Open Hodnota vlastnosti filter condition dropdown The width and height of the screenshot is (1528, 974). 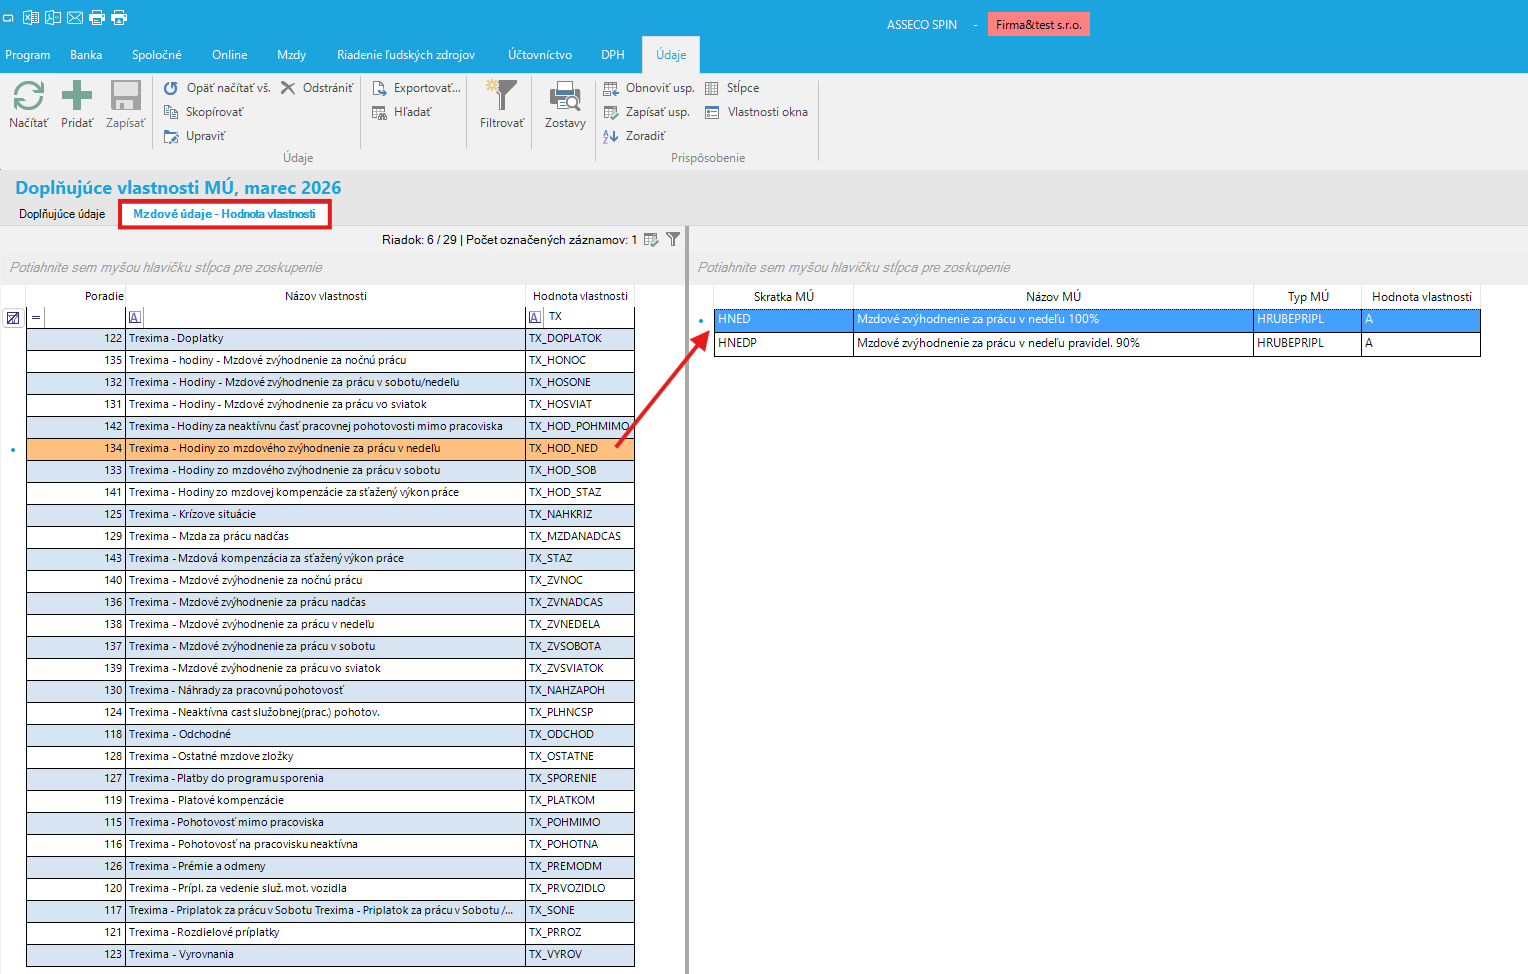coord(535,317)
